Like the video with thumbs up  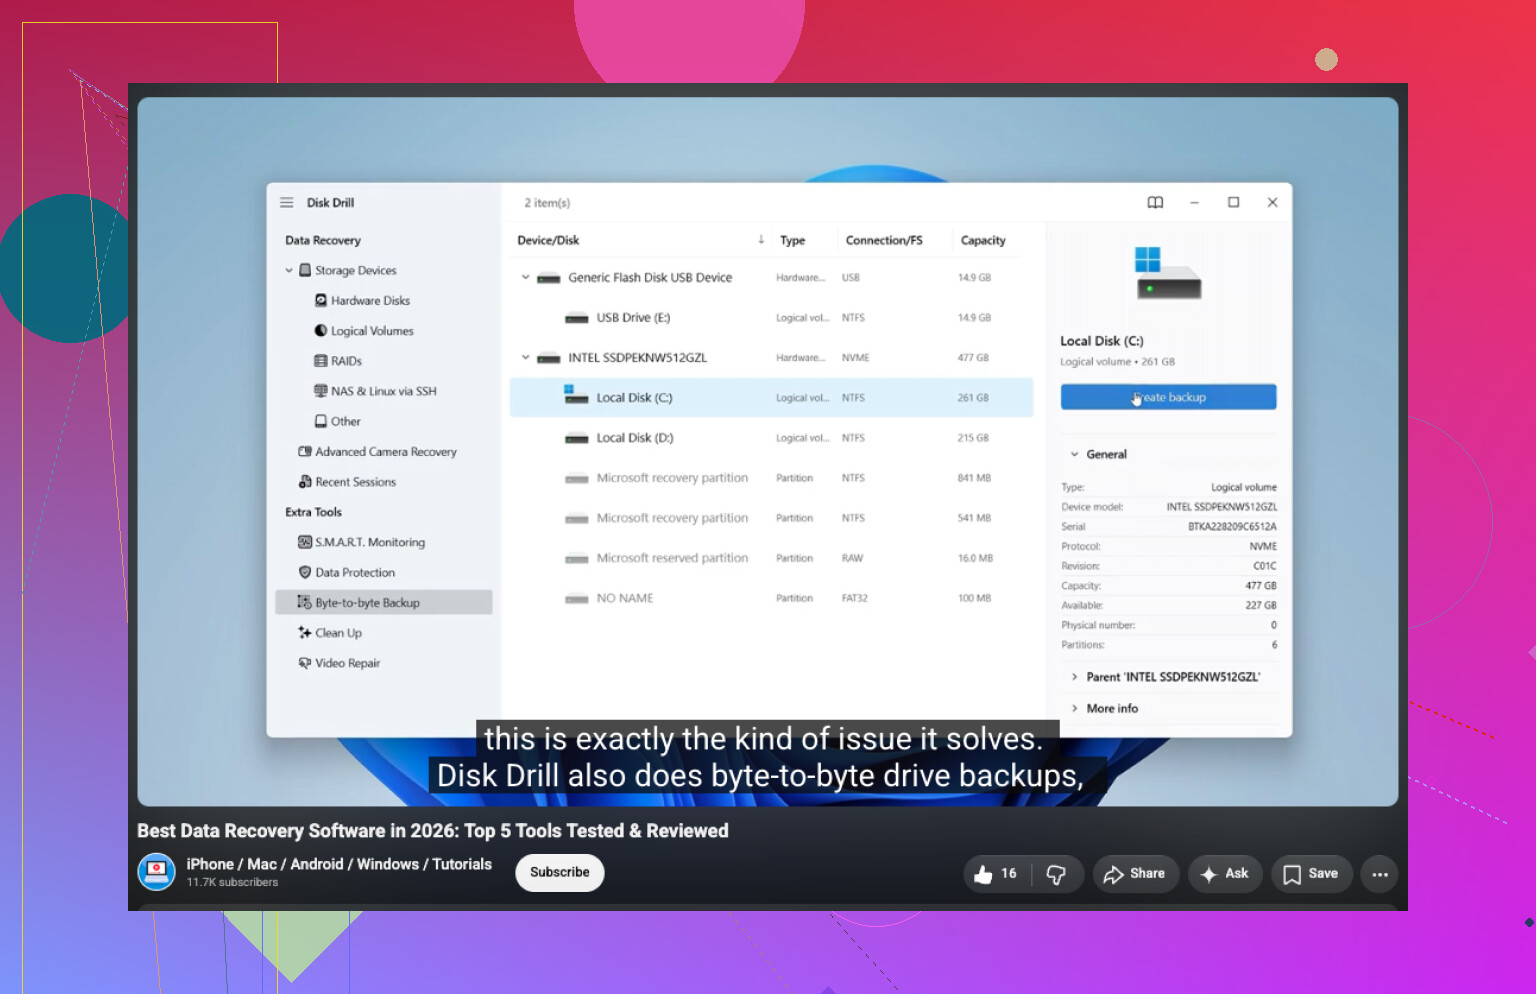(996, 874)
